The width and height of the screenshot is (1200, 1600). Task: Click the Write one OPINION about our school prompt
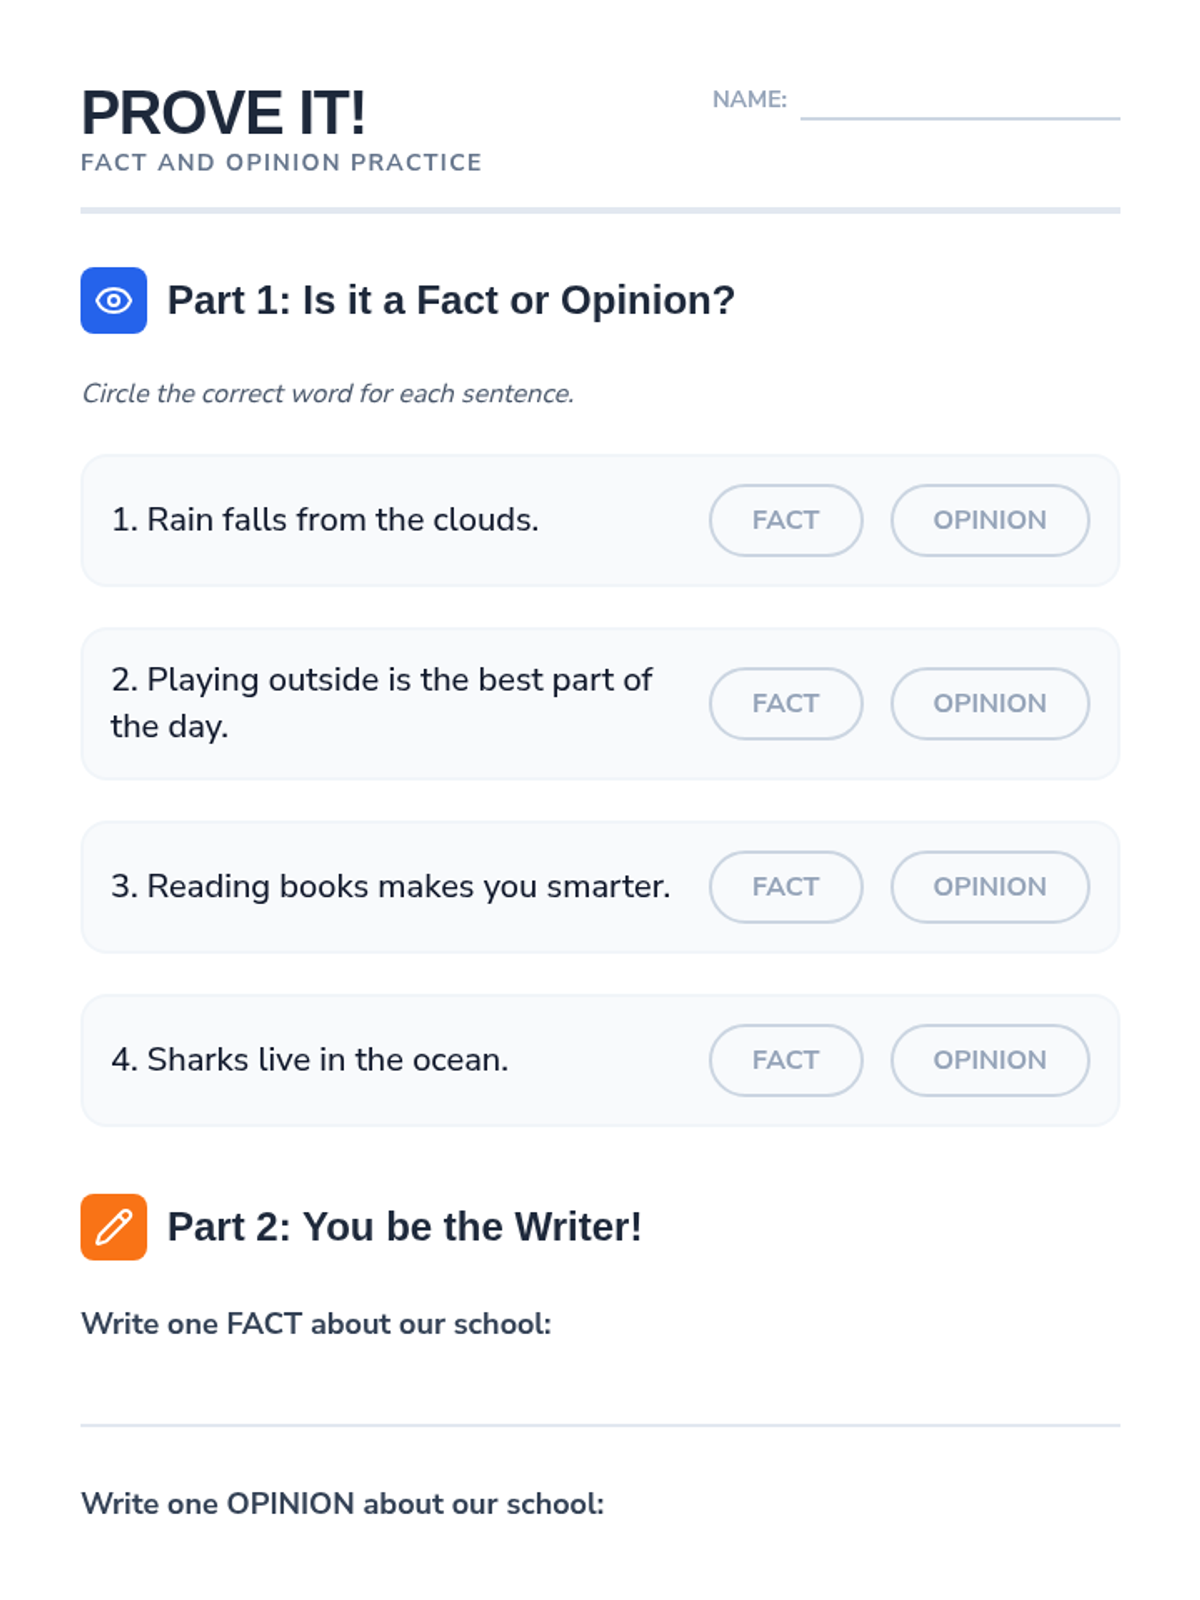click(342, 1504)
